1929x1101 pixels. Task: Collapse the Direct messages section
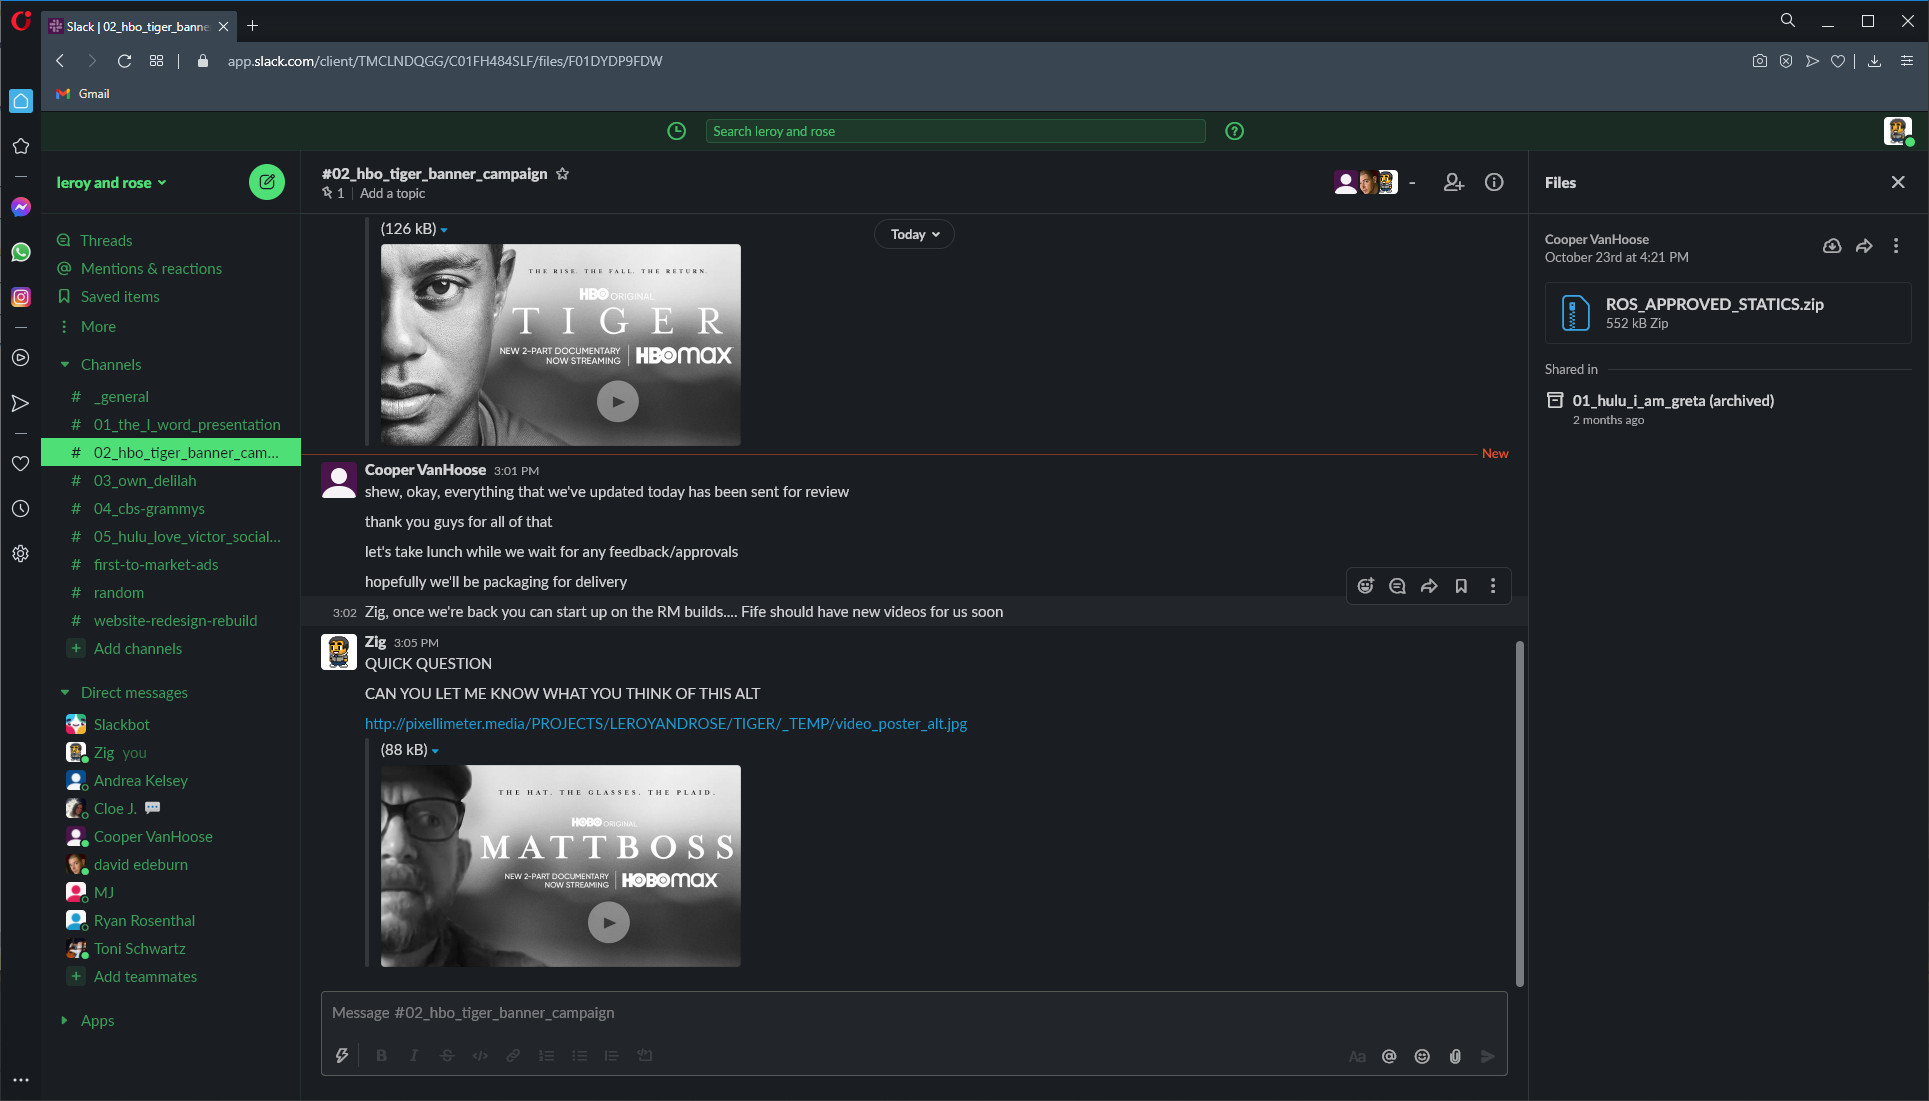tap(65, 693)
